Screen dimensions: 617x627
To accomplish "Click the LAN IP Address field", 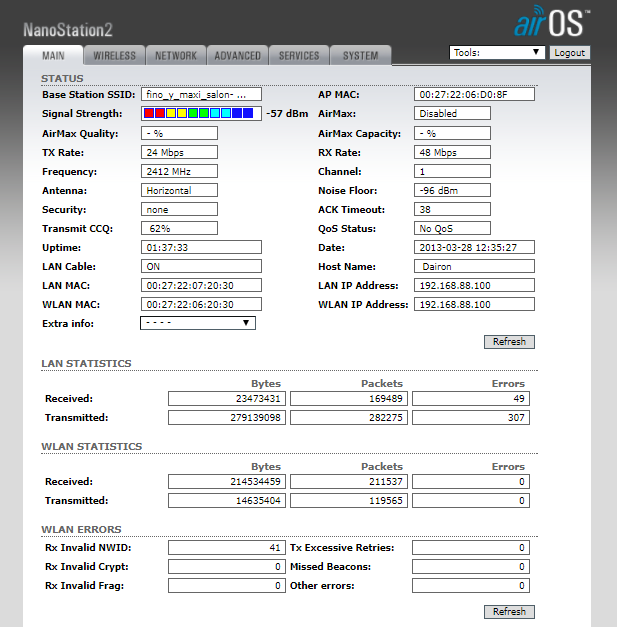I will pos(474,285).
